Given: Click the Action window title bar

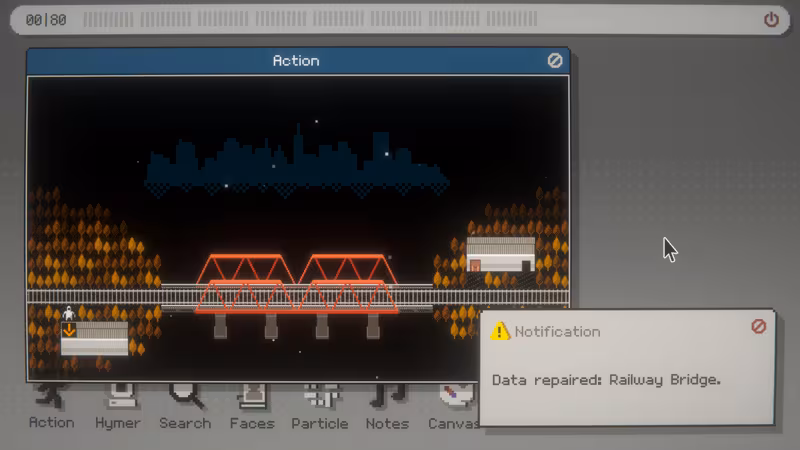Looking at the screenshot, I should [x=298, y=61].
